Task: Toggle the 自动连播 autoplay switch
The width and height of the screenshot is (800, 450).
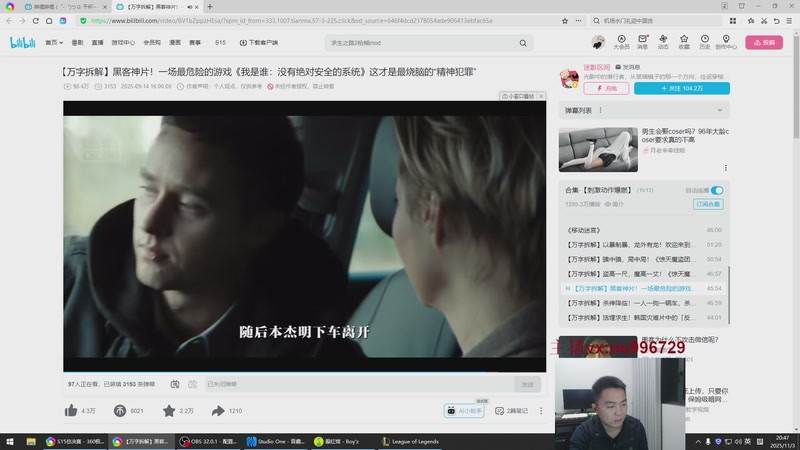Action: point(717,190)
